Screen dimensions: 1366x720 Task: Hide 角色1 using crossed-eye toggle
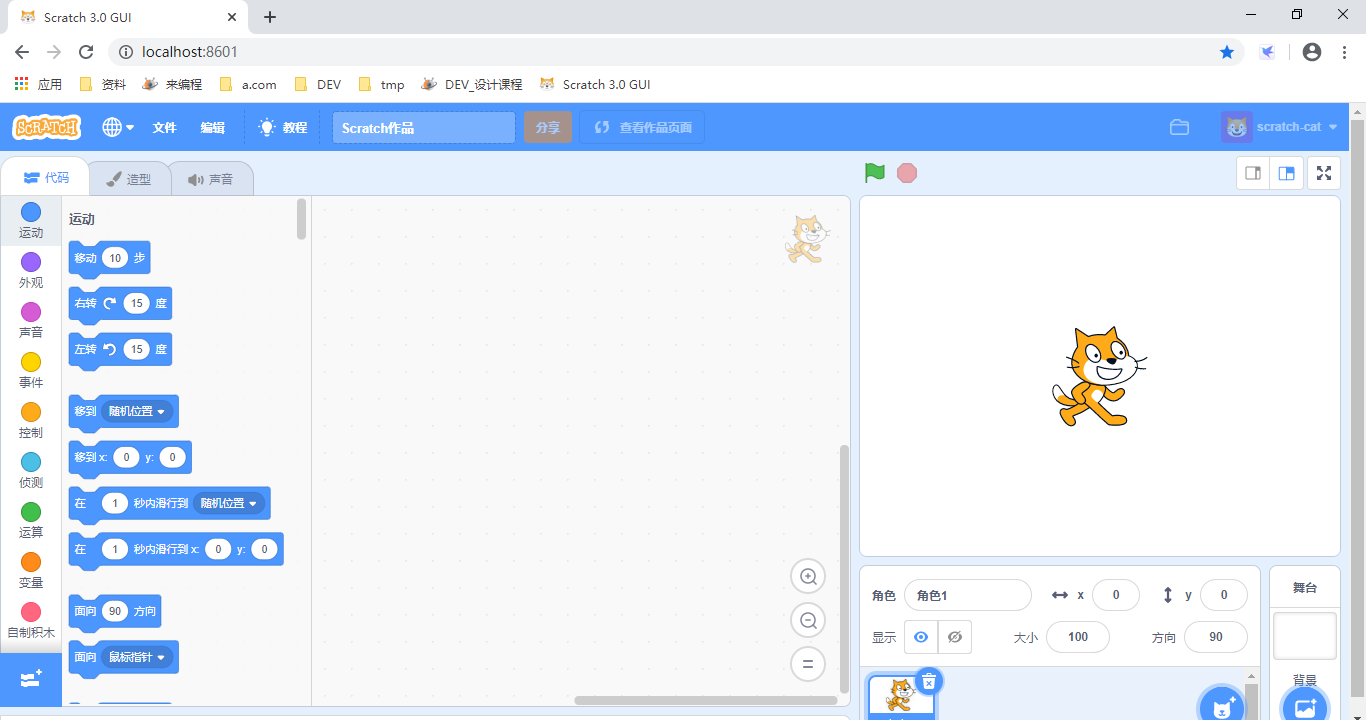(954, 636)
